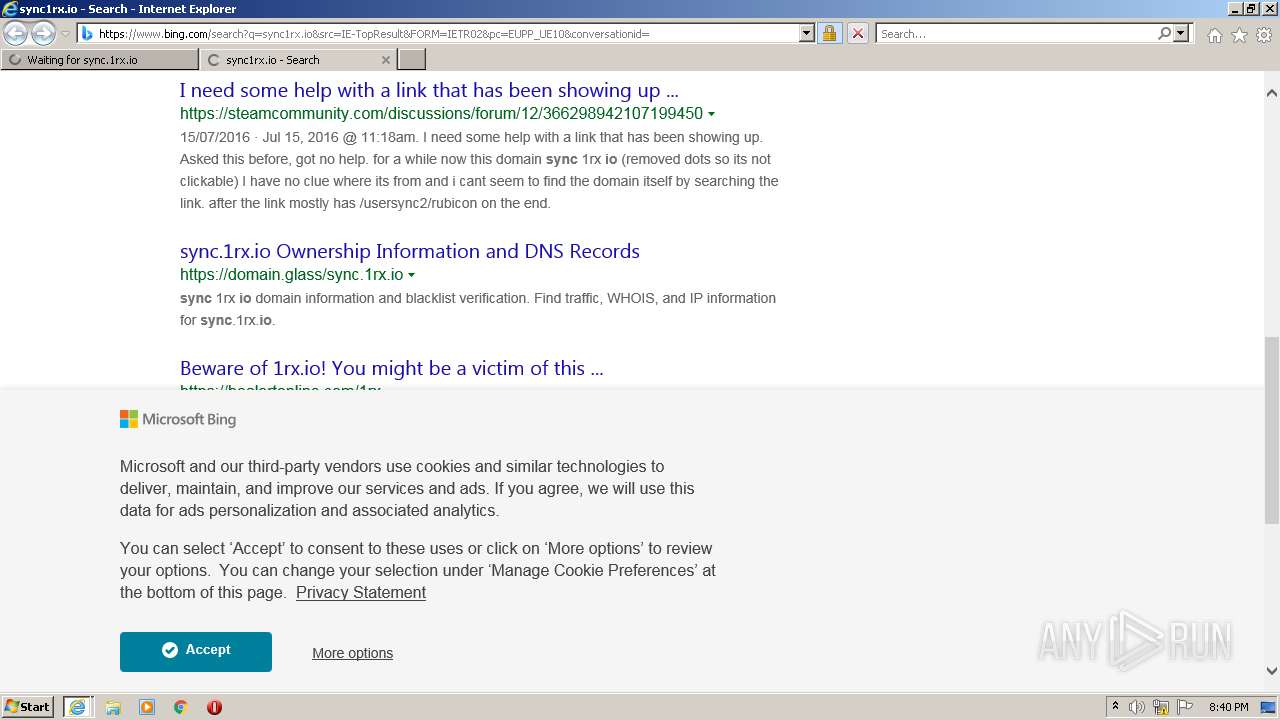The height and width of the screenshot is (720, 1280).
Task: Select the Bing address bar URL field
Action: click(438, 33)
